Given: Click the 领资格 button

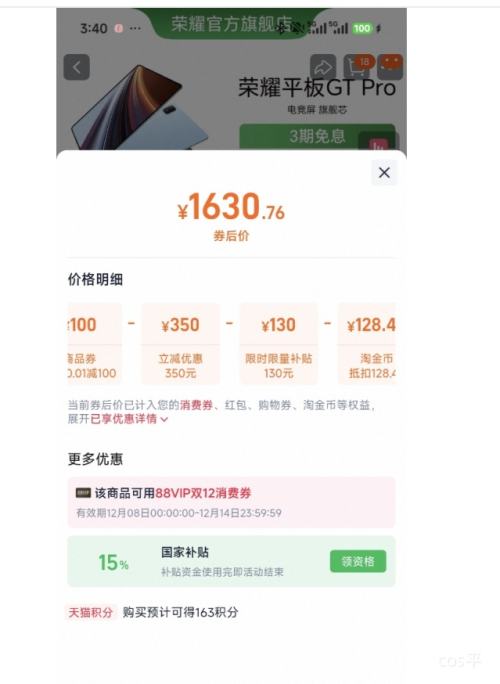Looking at the screenshot, I should 358,561.
